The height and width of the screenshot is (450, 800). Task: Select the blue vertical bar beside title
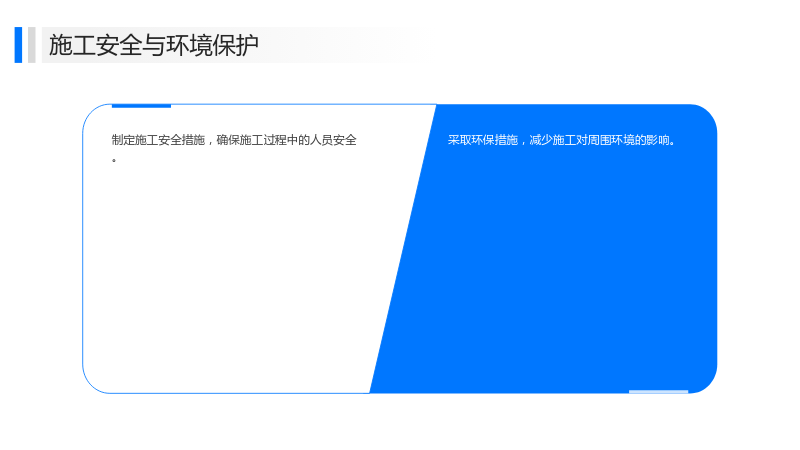(x=18, y=45)
